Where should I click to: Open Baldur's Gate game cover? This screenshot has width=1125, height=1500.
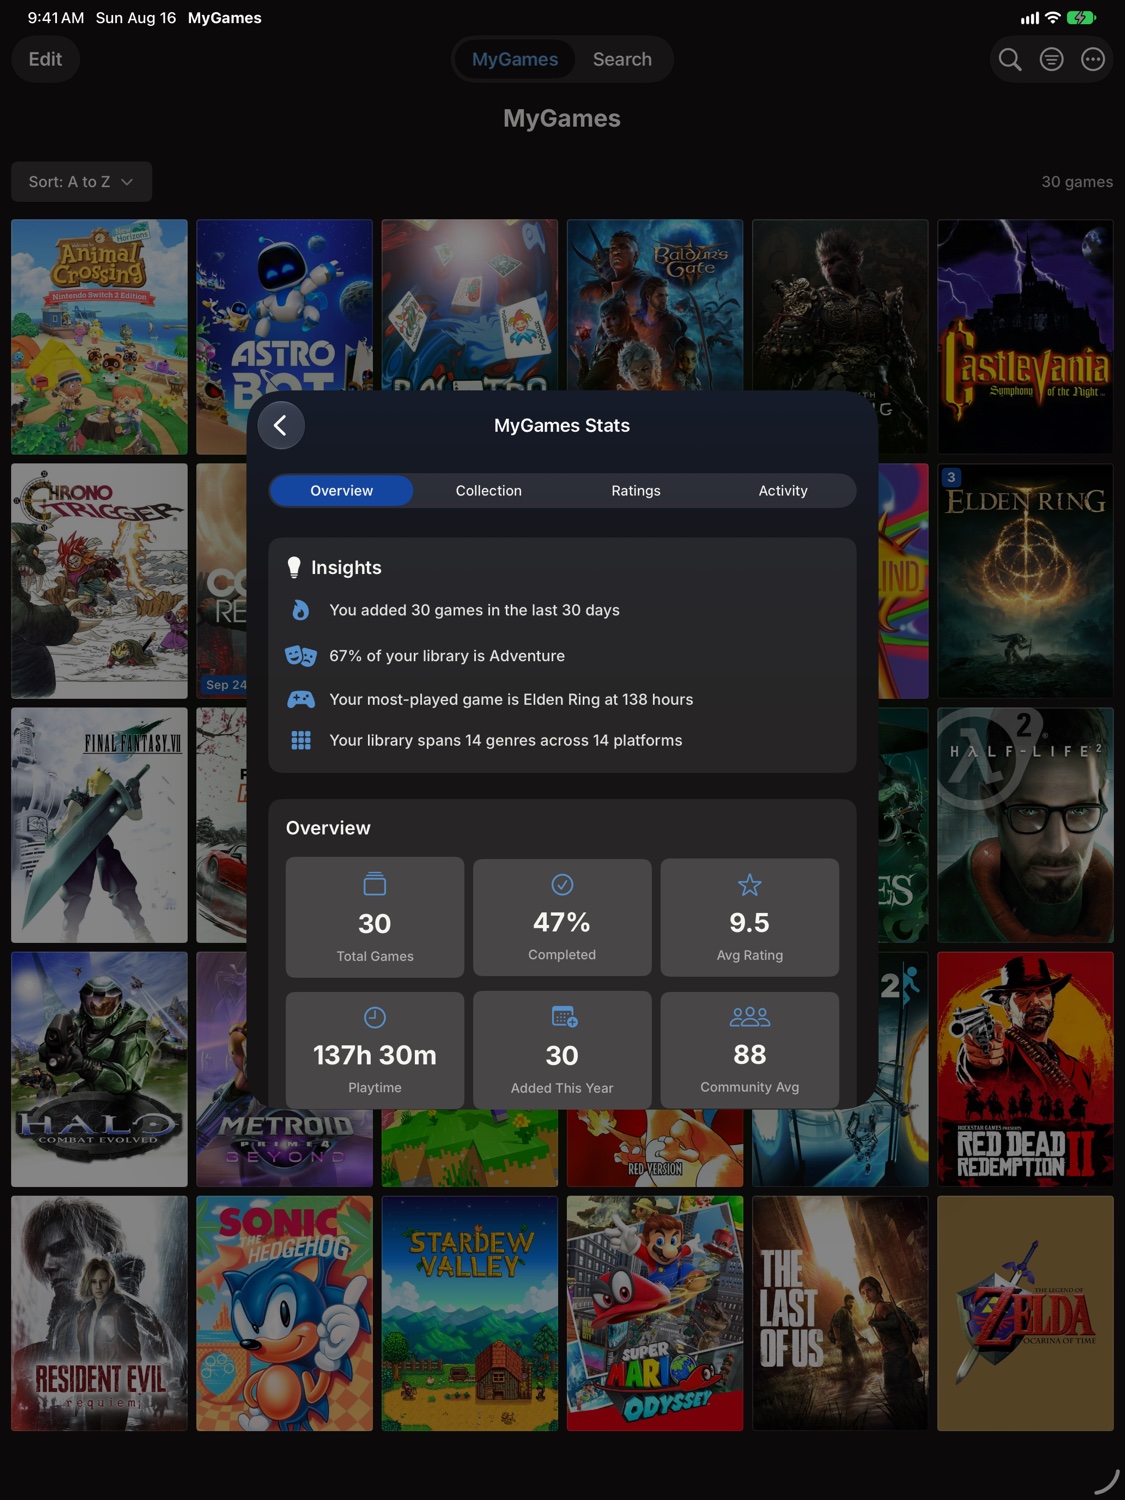click(655, 305)
